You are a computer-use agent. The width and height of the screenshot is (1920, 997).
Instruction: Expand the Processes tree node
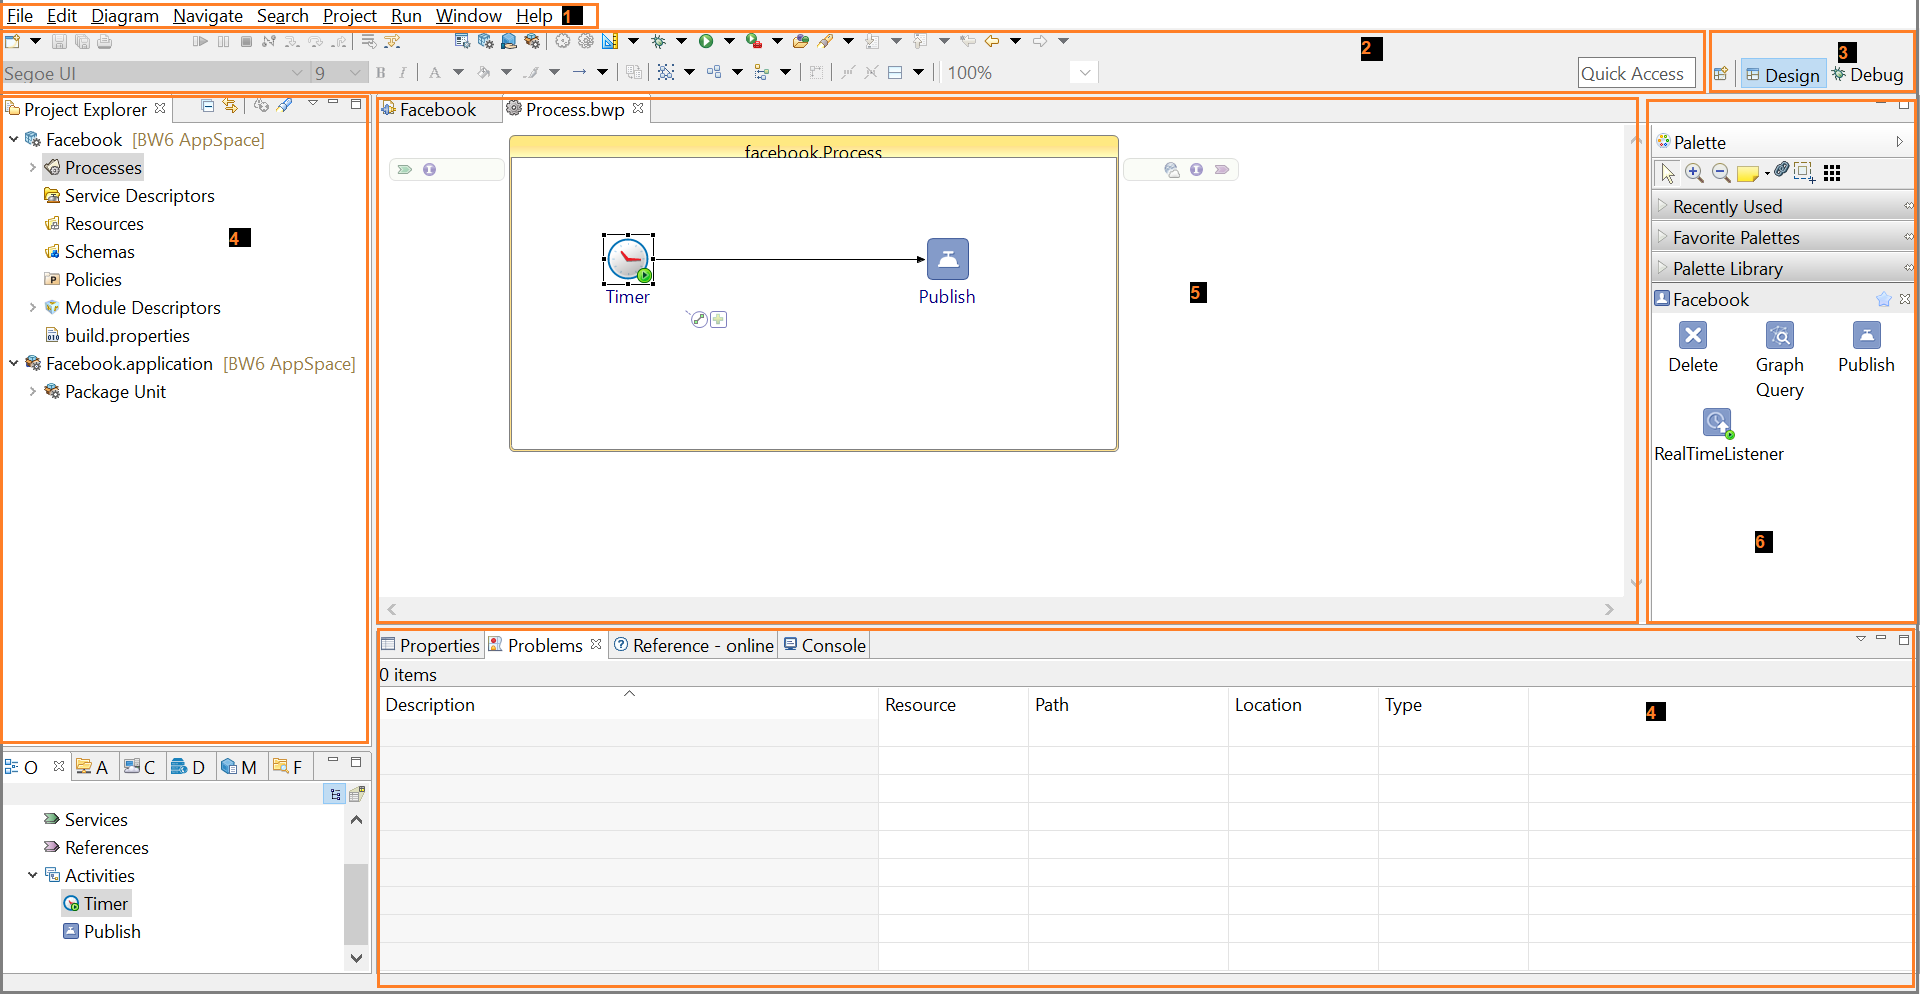coord(33,168)
